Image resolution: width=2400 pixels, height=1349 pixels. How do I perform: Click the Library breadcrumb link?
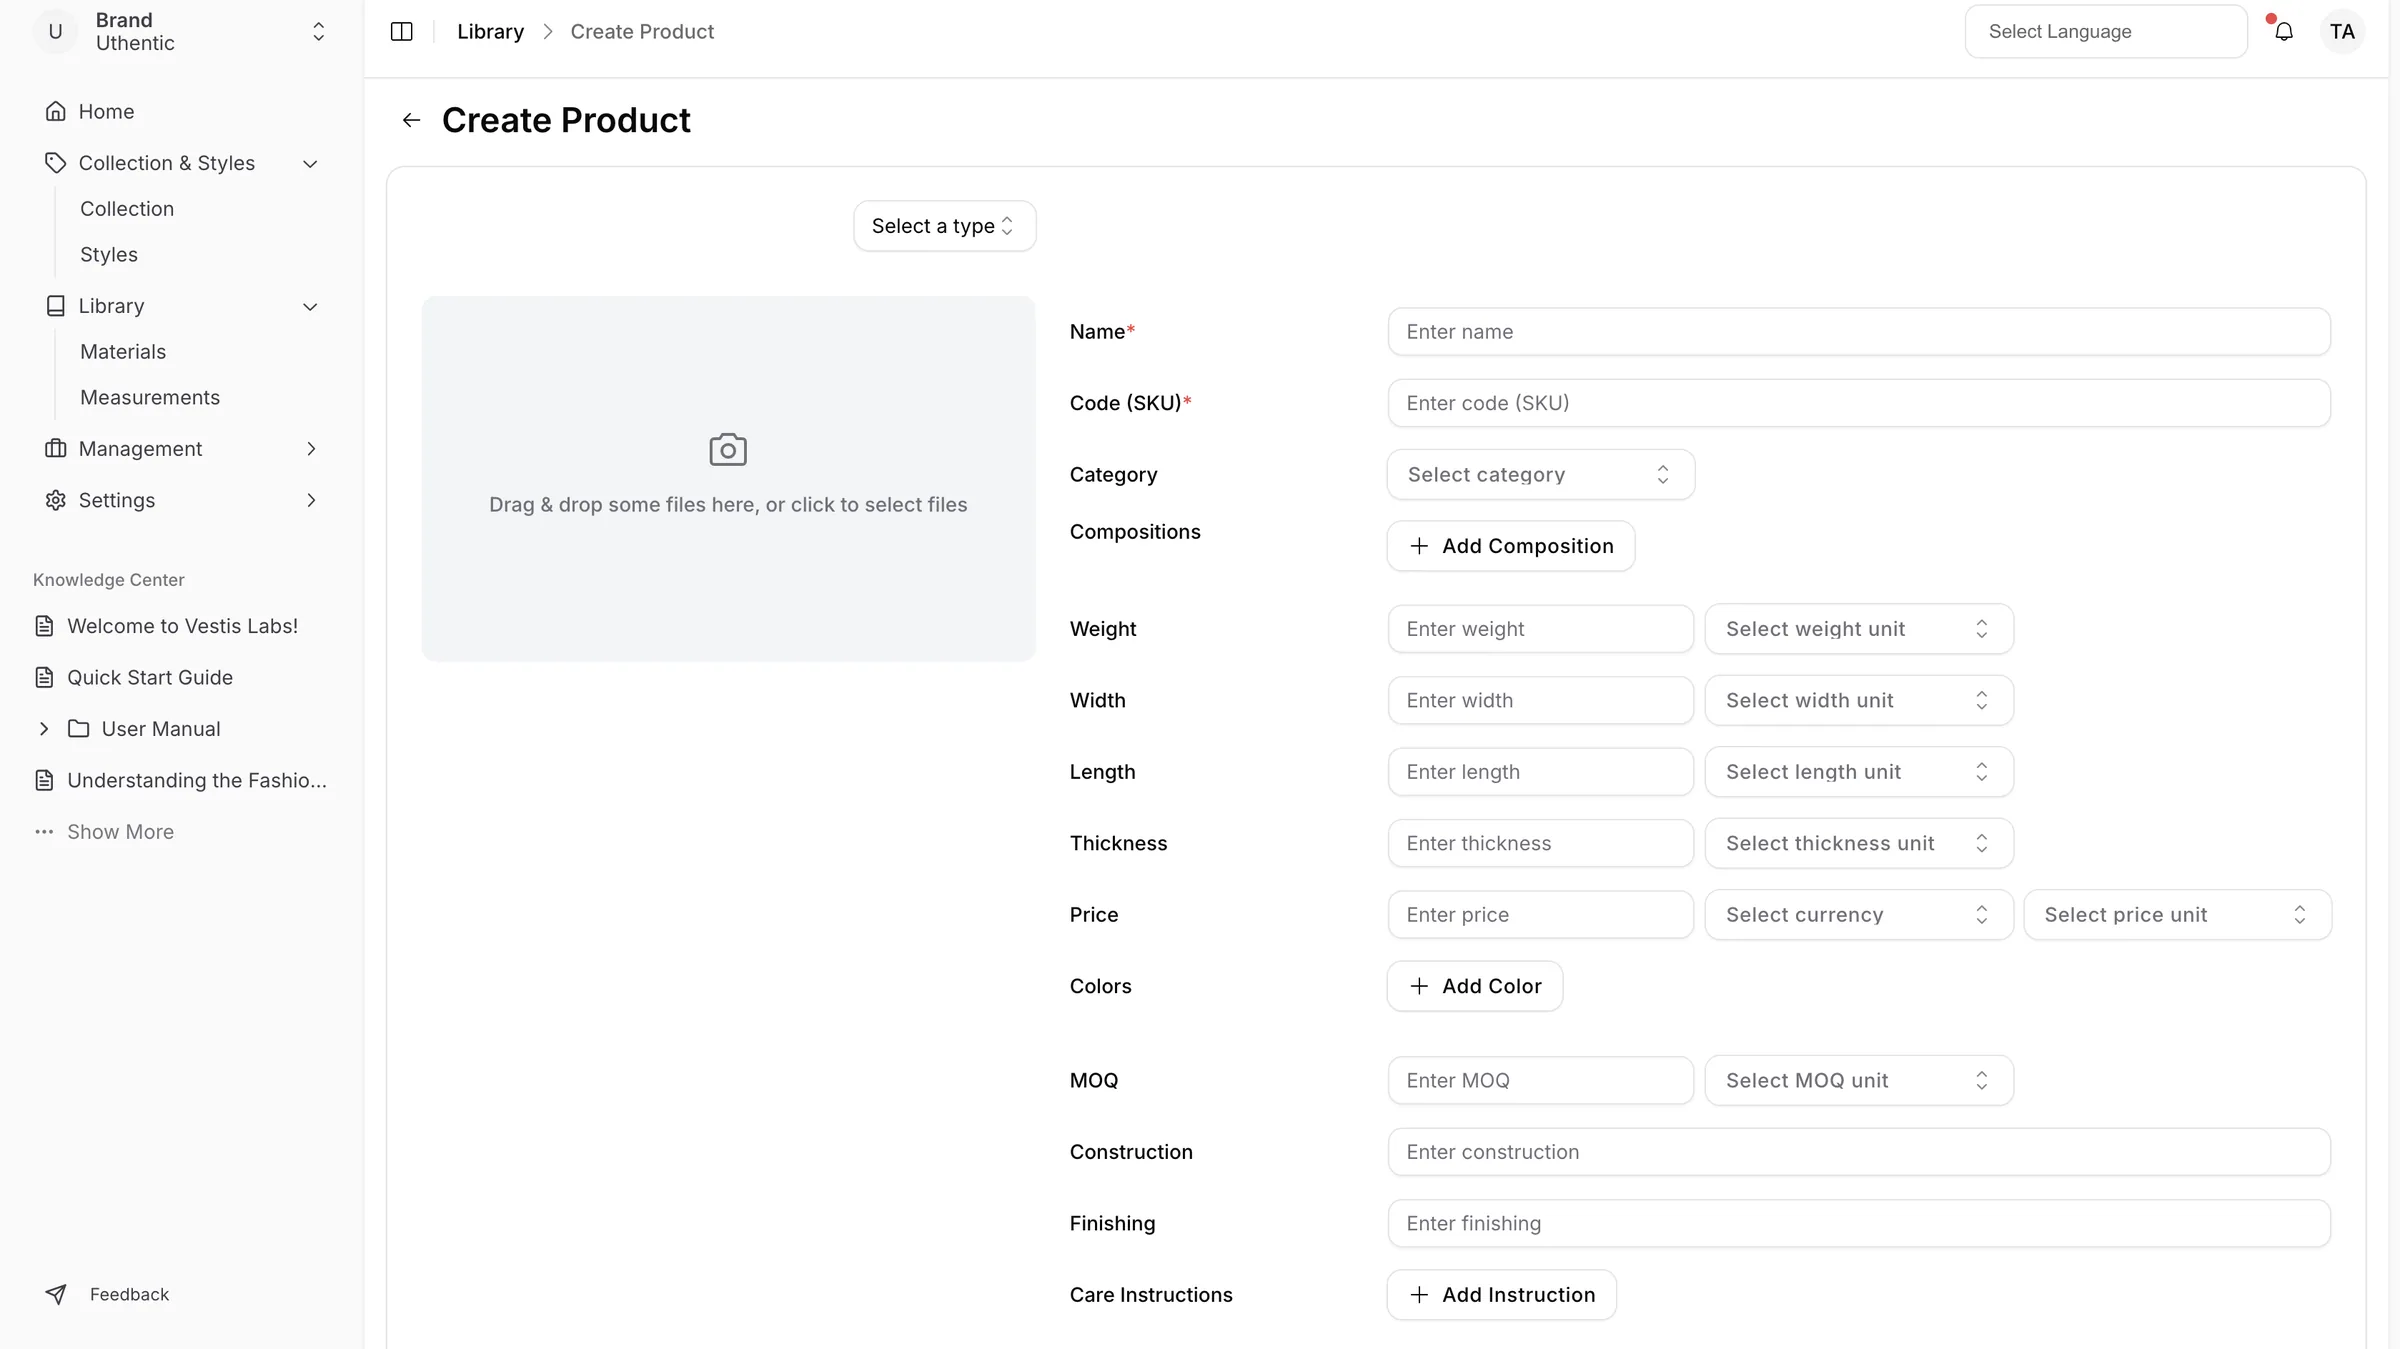pyautogui.click(x=490, y=32)
